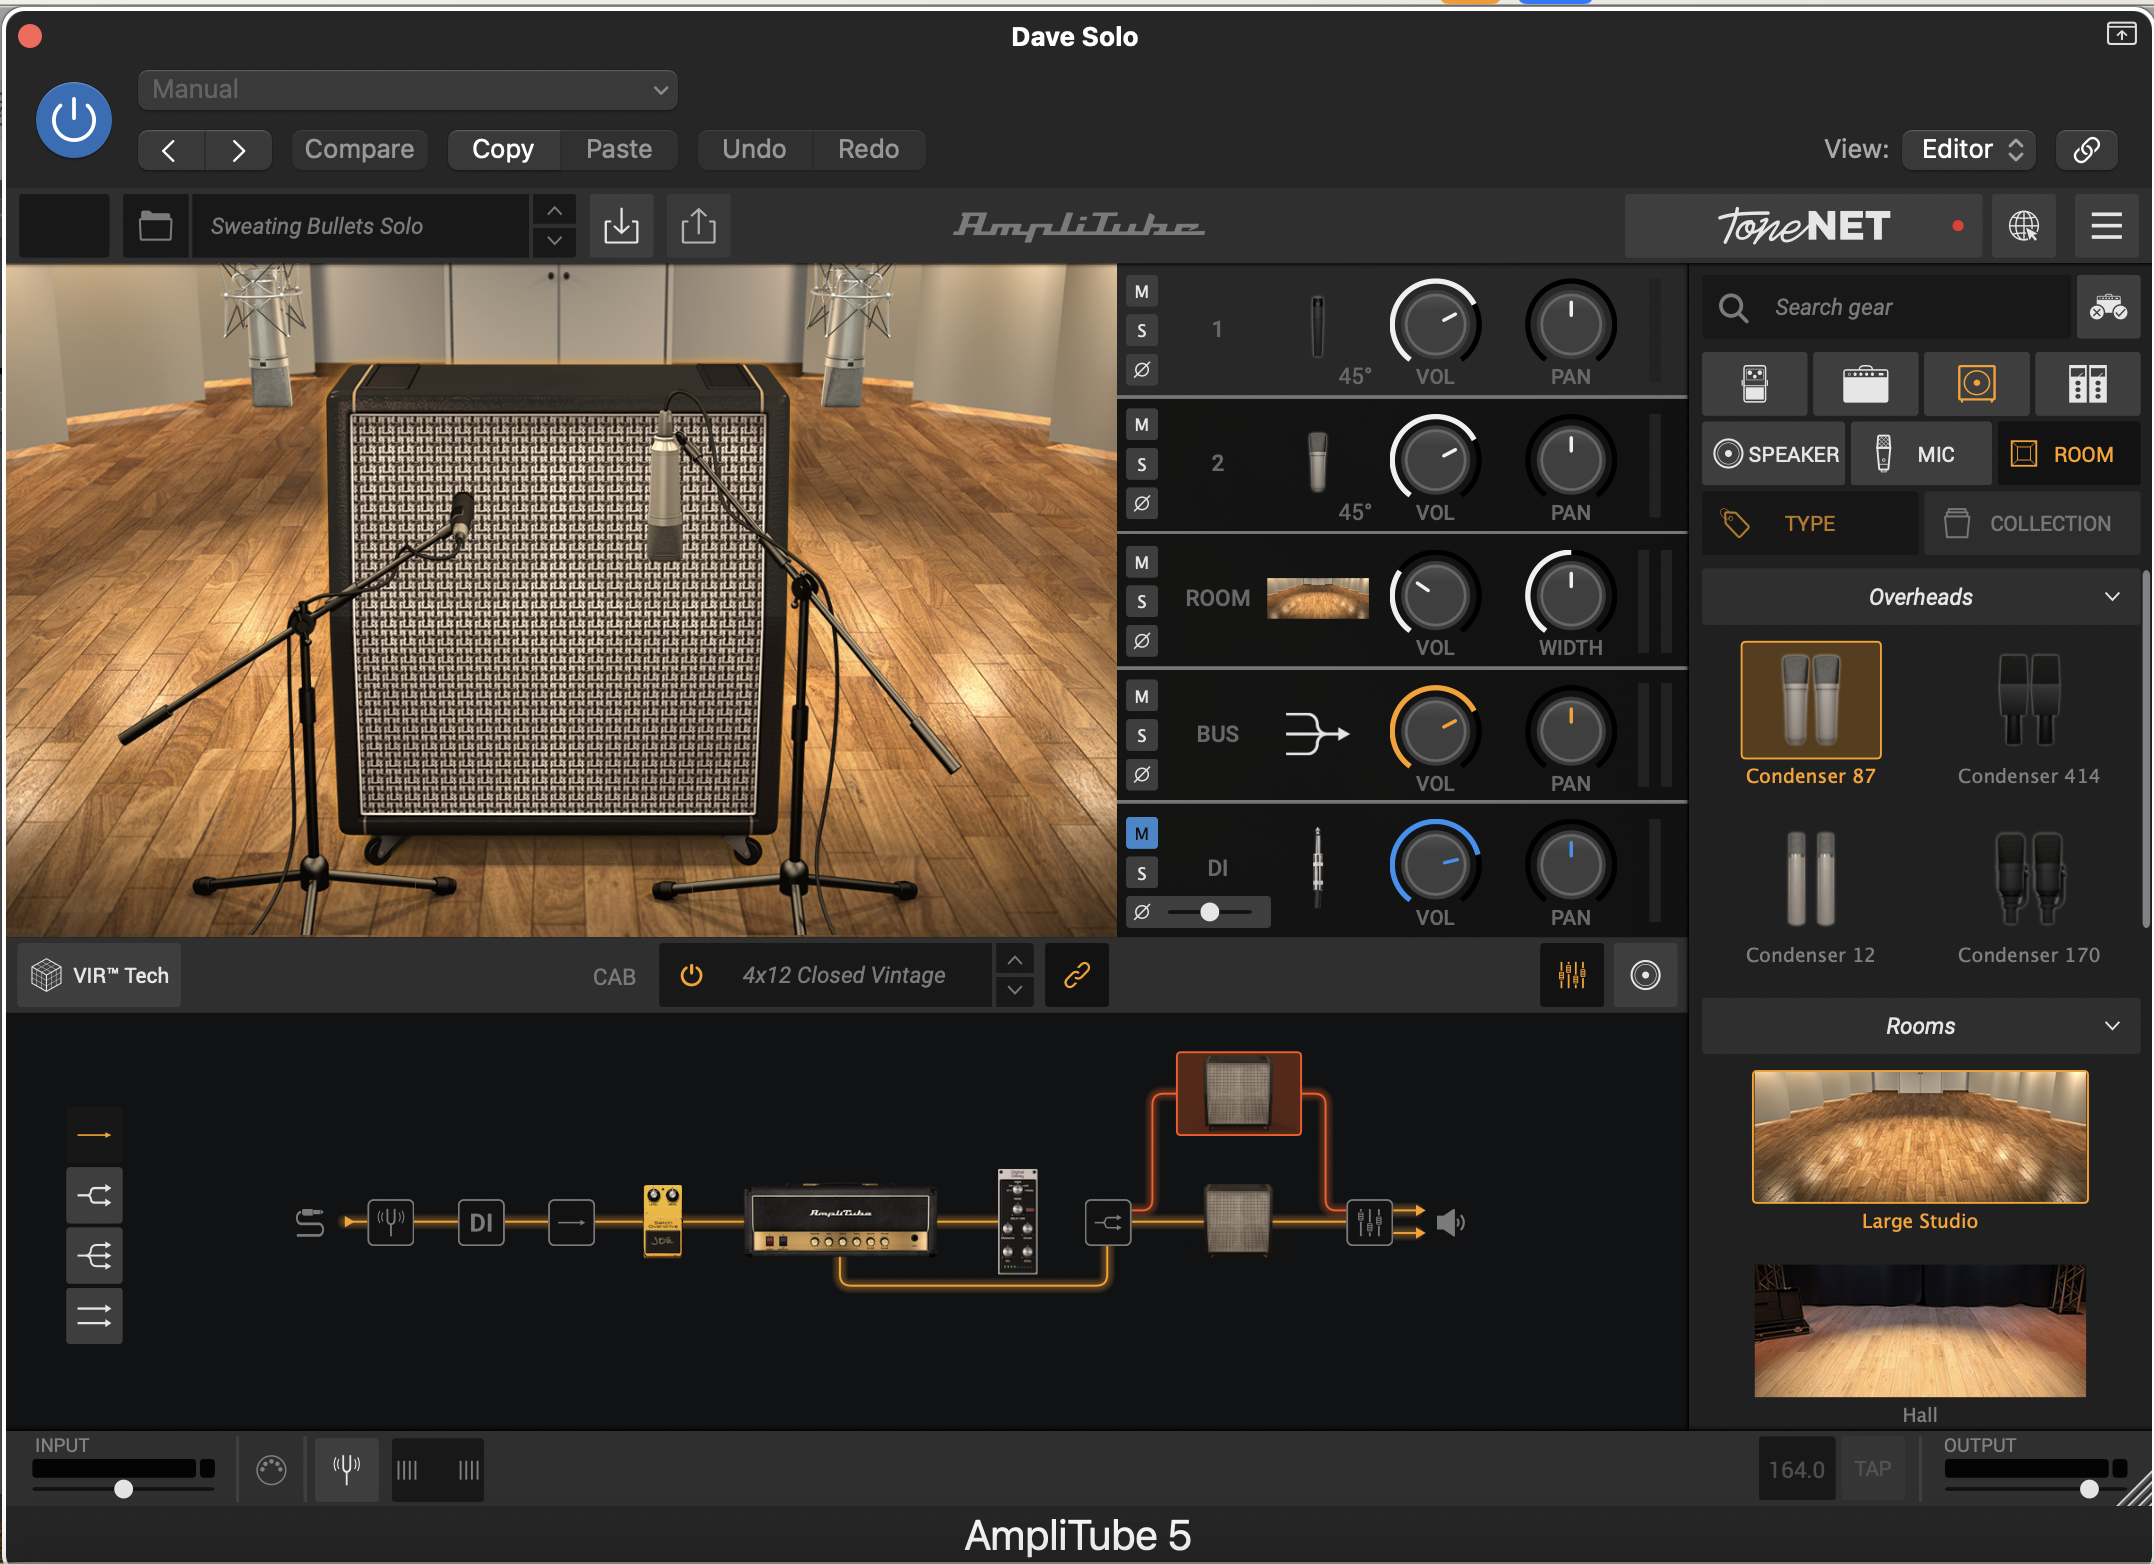Invert phase on the BUS channel

1141,774
